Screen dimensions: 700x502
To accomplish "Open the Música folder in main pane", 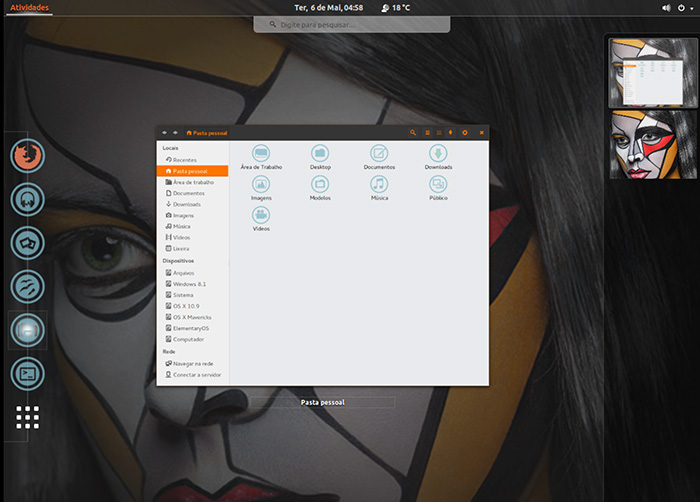I will 379,188.
